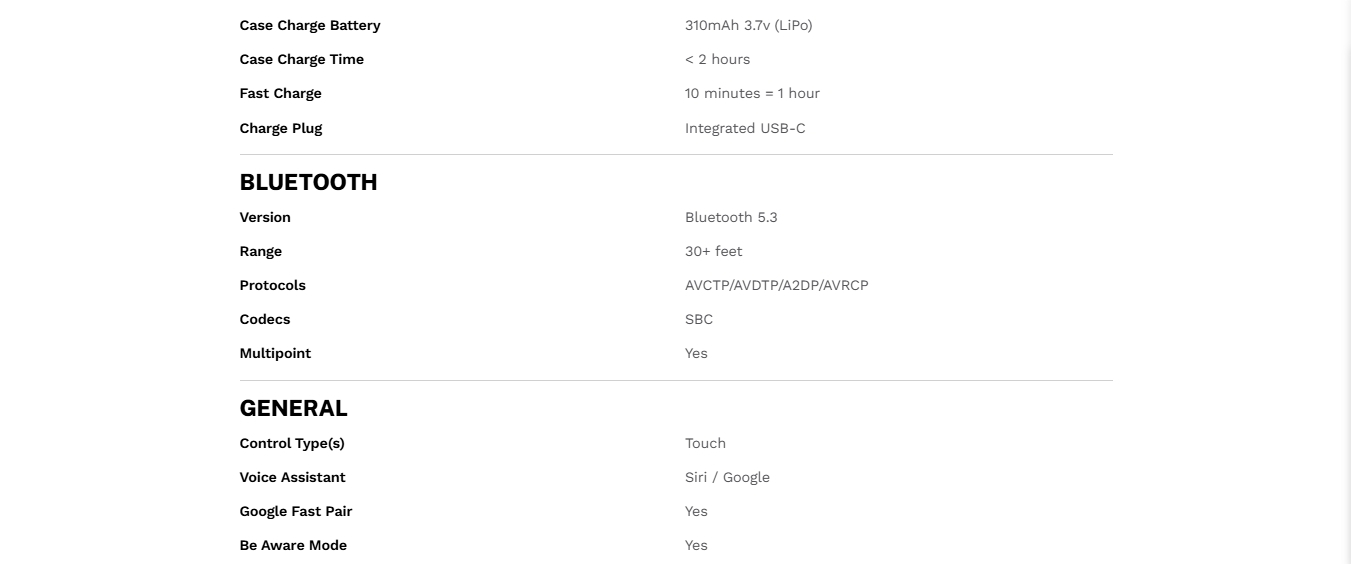Image resolution: width=1351 pixels, height=564 pixels.
Task: Click the Charge Plug label
Action: click(280, 128)
